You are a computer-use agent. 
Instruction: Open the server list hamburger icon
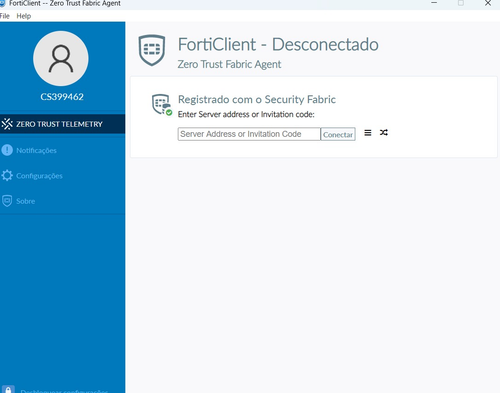tap(368, 133)
